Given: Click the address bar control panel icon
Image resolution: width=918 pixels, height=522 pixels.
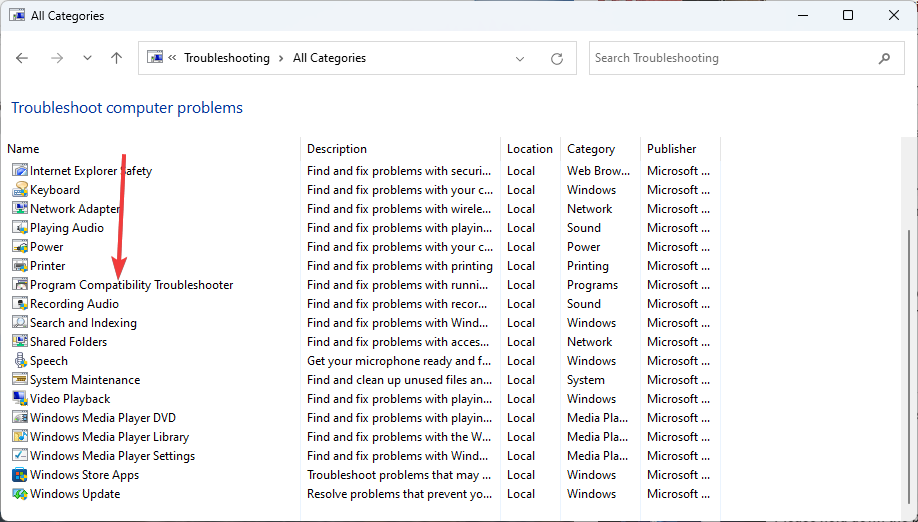Looking at the screenshot, I should coord(155,57).
